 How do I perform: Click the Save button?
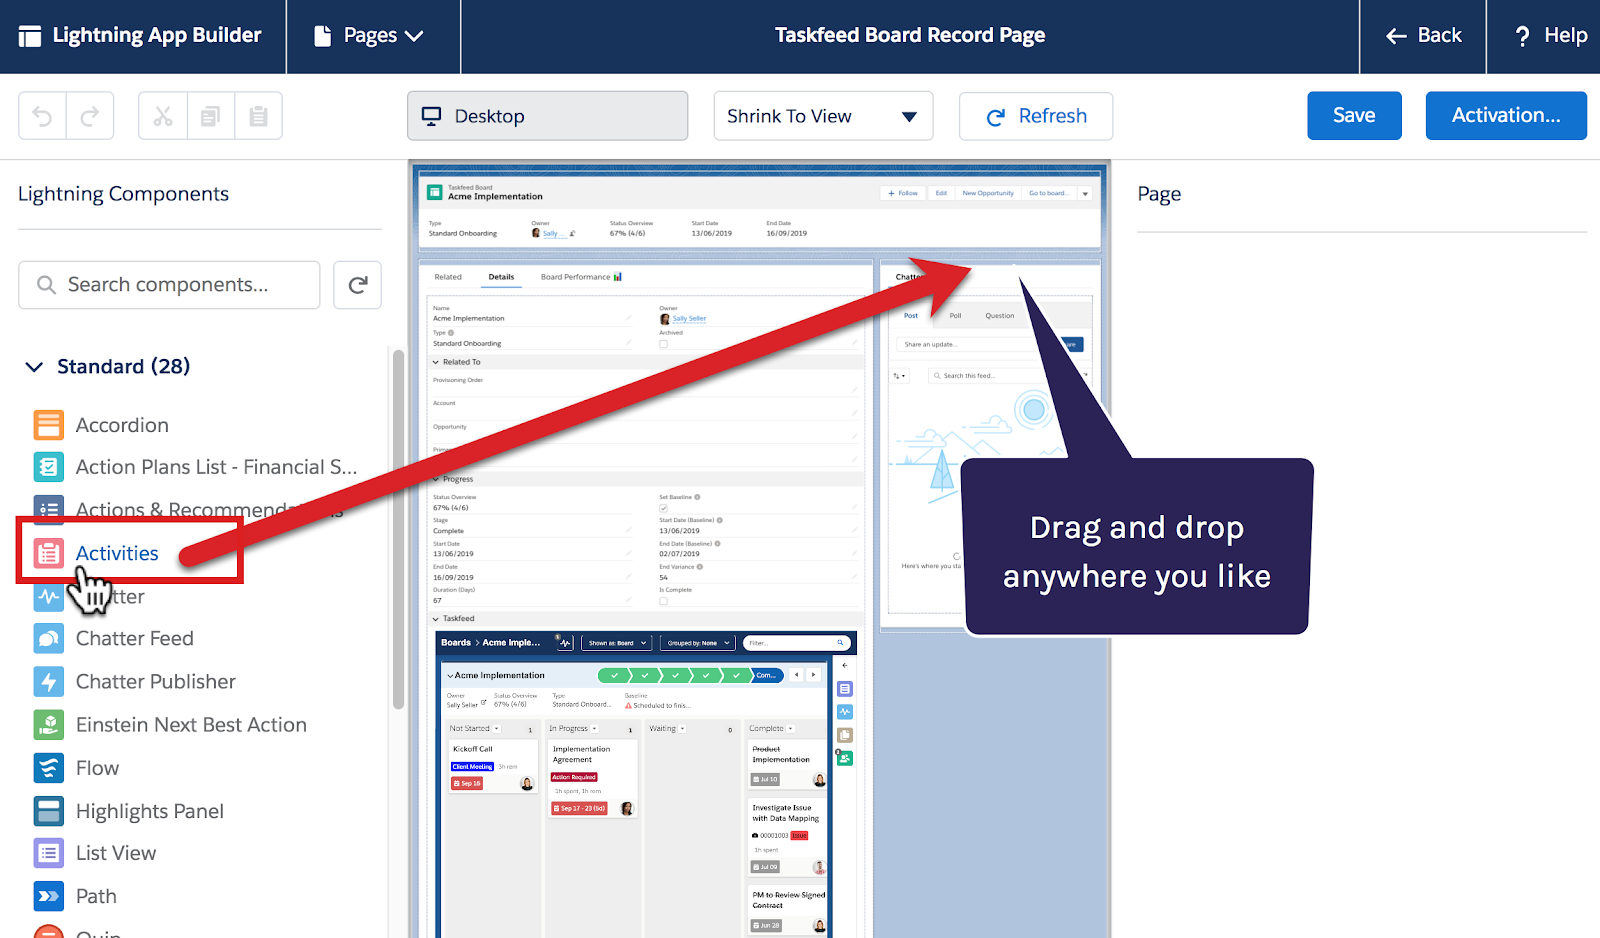(1354, 116)
